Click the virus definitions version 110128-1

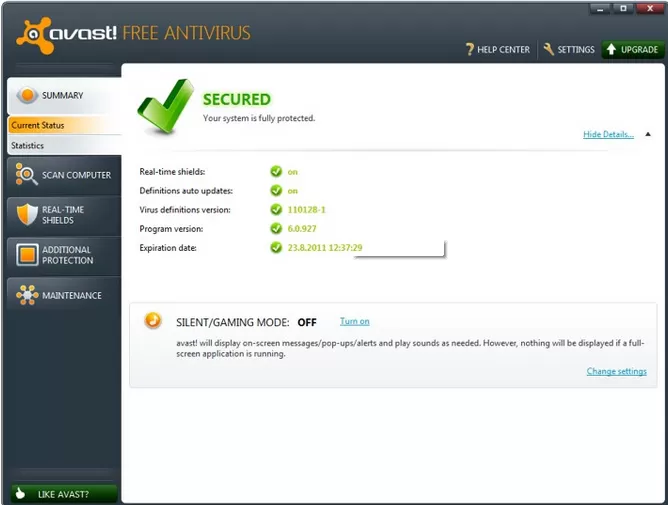point(306,210)
